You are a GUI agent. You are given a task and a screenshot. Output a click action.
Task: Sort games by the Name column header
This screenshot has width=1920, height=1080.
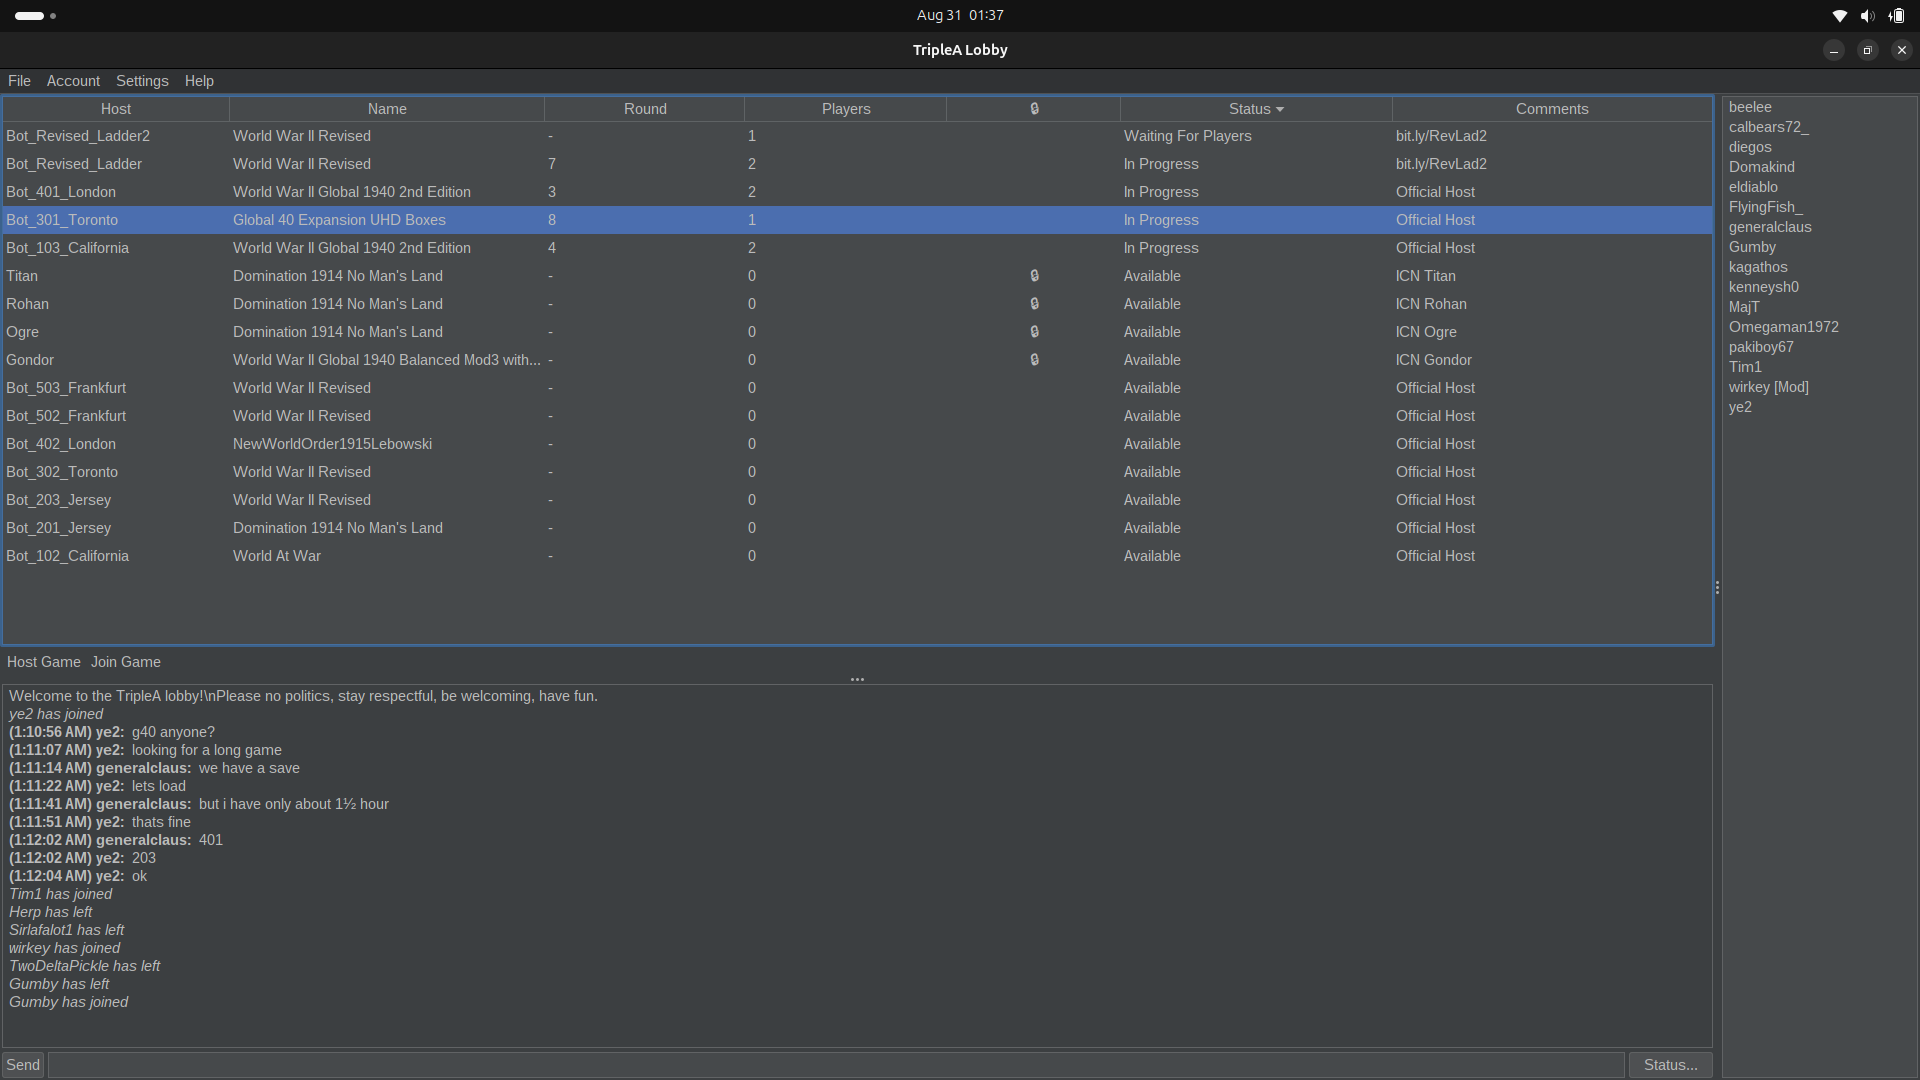click(x=387, y=109)
